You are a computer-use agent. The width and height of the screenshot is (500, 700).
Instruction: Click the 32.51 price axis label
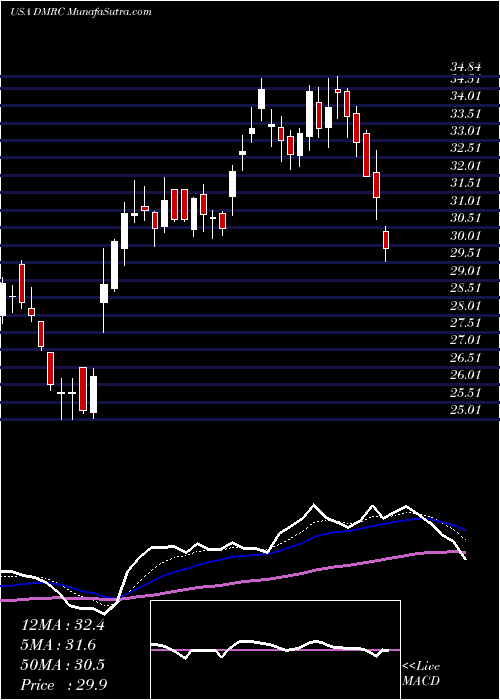pyautogui.click(x=465, y=148)
